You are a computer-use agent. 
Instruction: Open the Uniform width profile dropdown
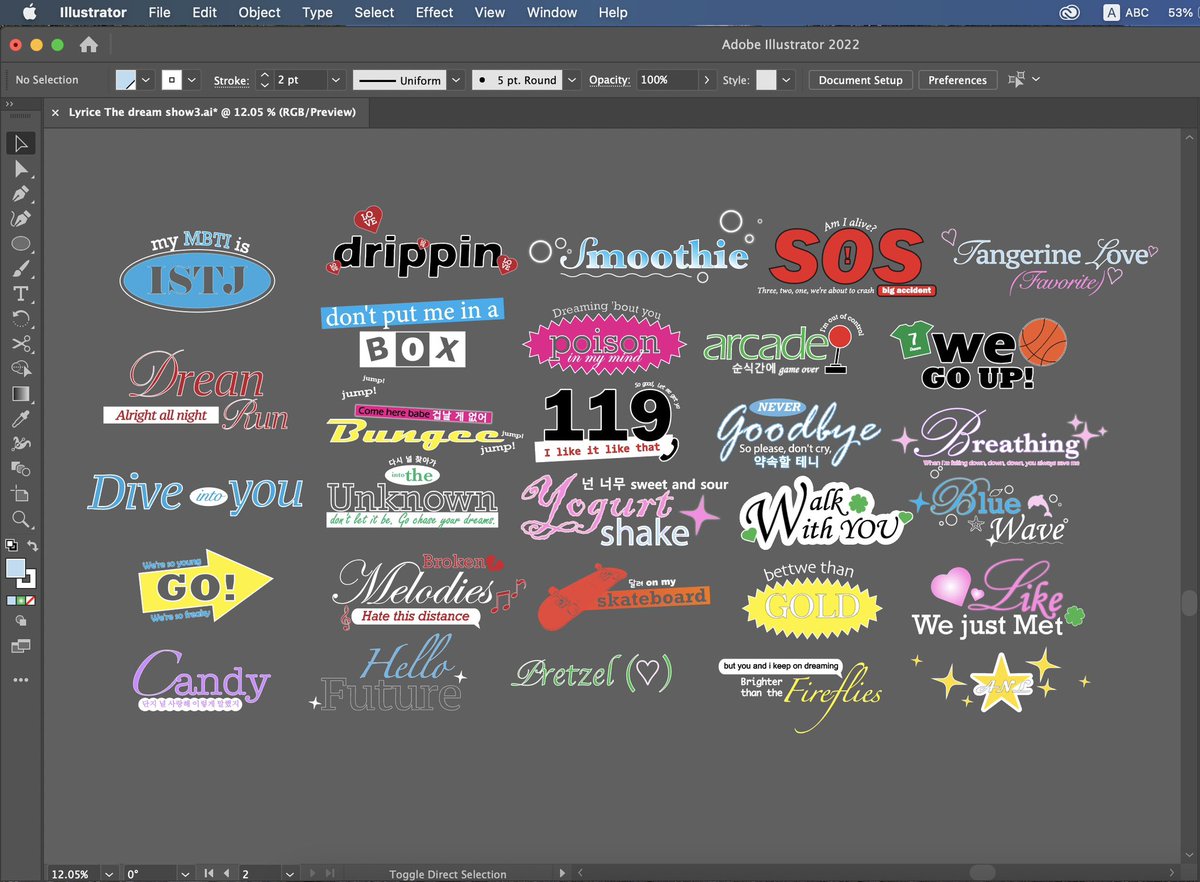point(456,79)
